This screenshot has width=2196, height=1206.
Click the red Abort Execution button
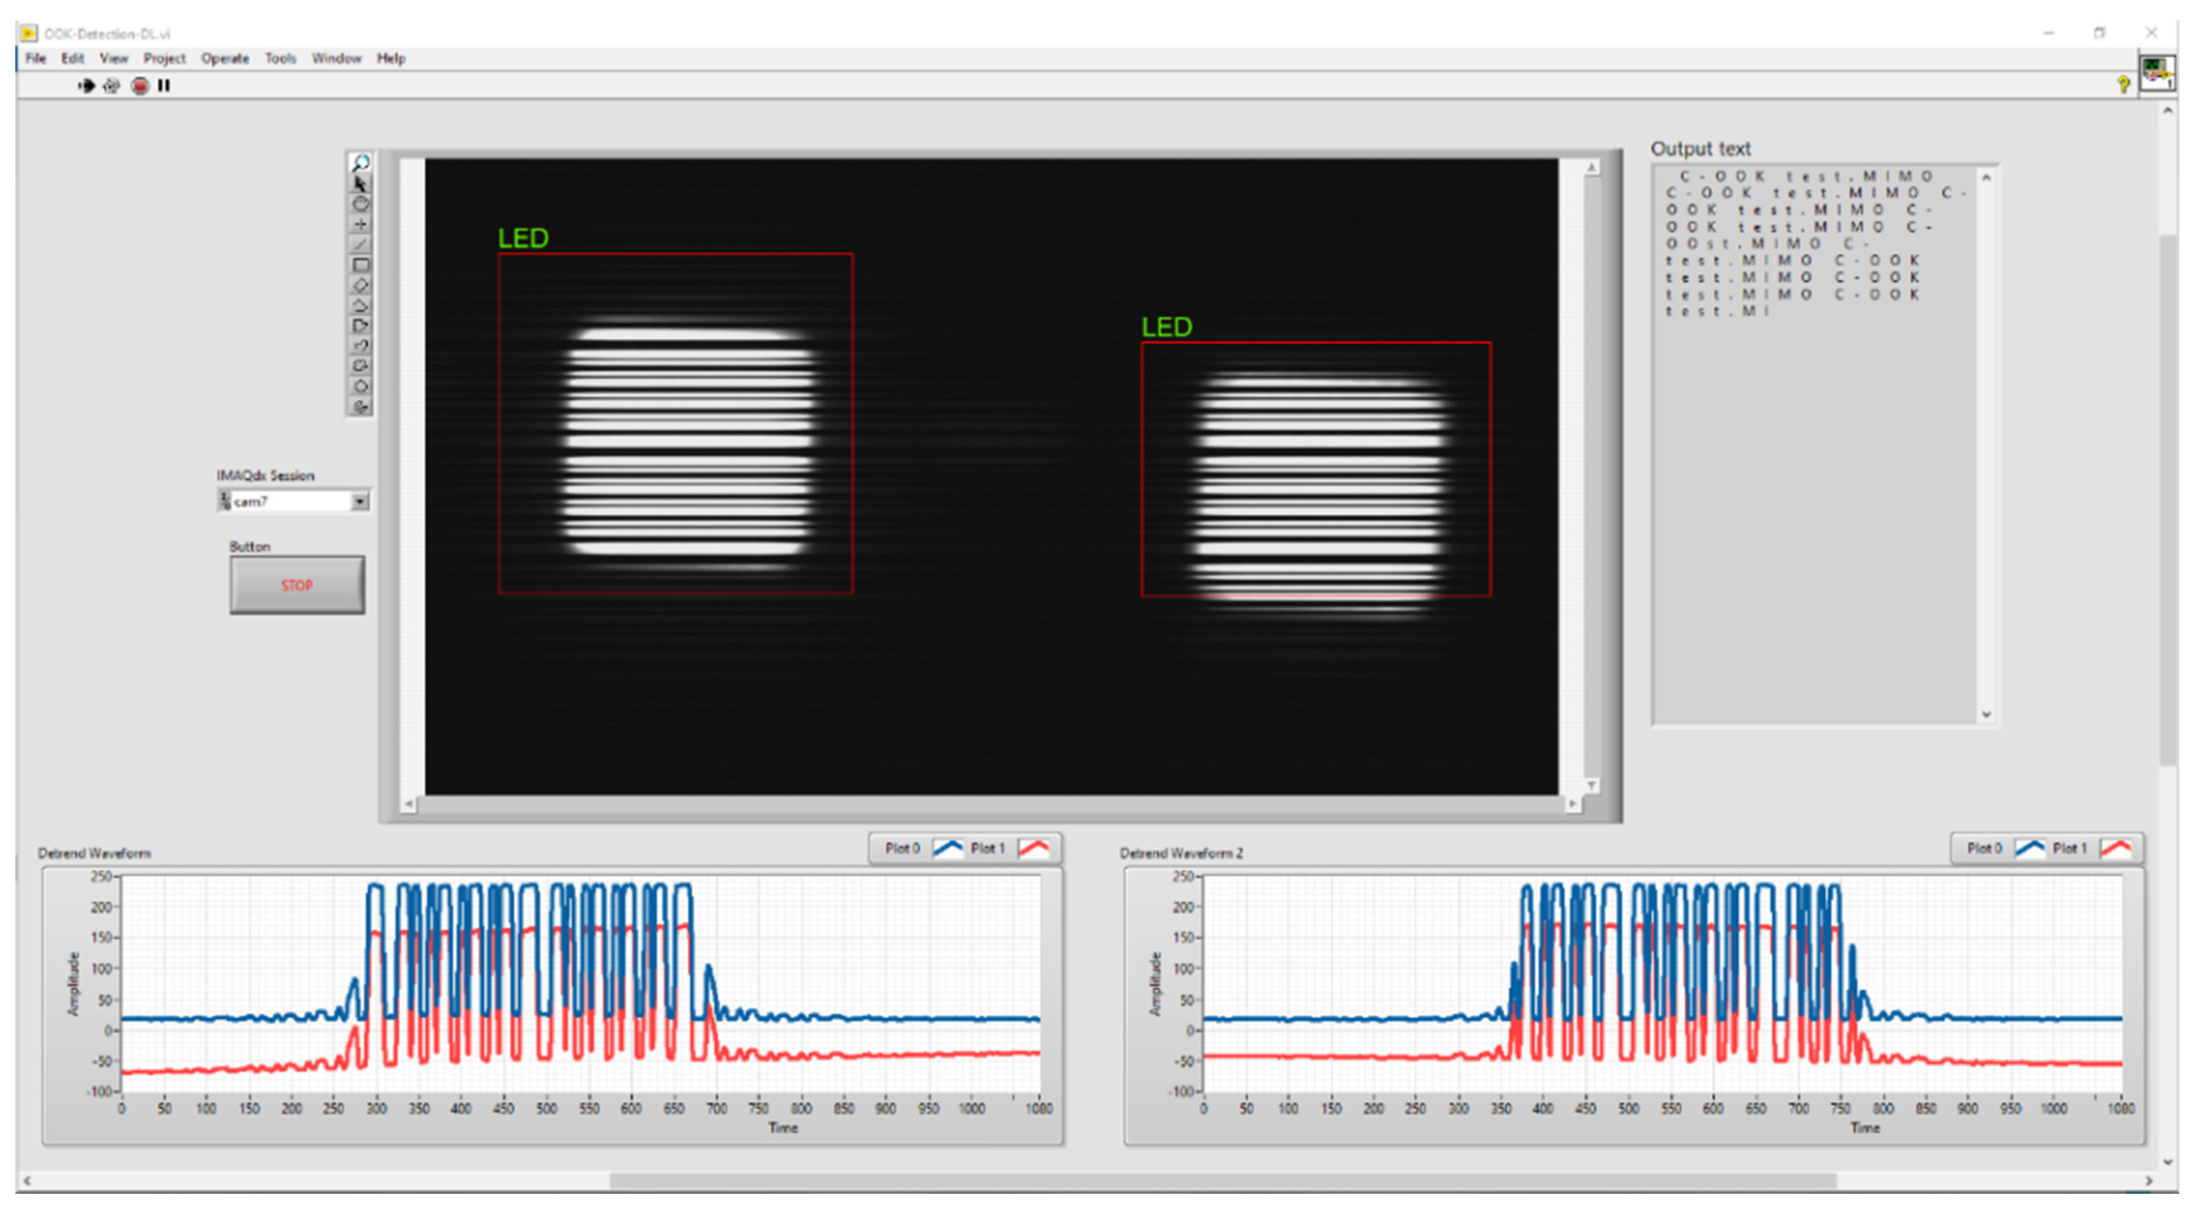tap(140, 86)
